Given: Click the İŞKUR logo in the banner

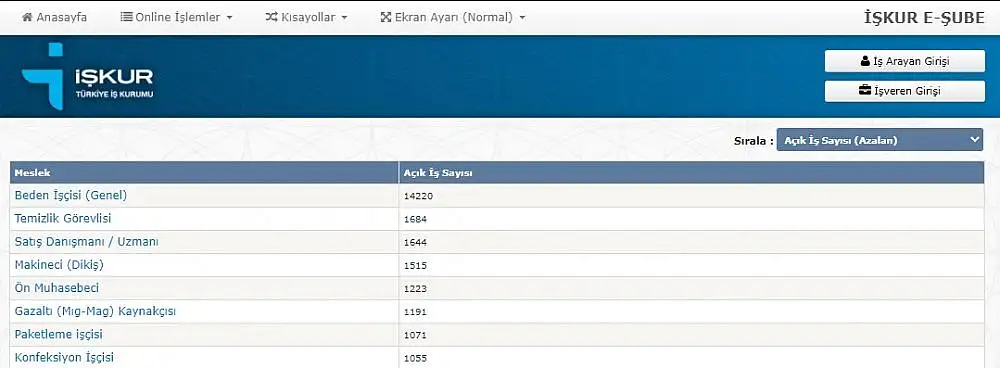Looking at the screenshot, I should (87, 77).
